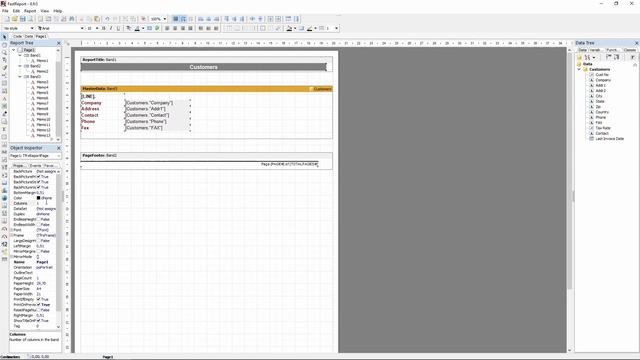Open the style dropdown showing 'No style'
This screenshot has height=360, width=640.
pos(32,28)
